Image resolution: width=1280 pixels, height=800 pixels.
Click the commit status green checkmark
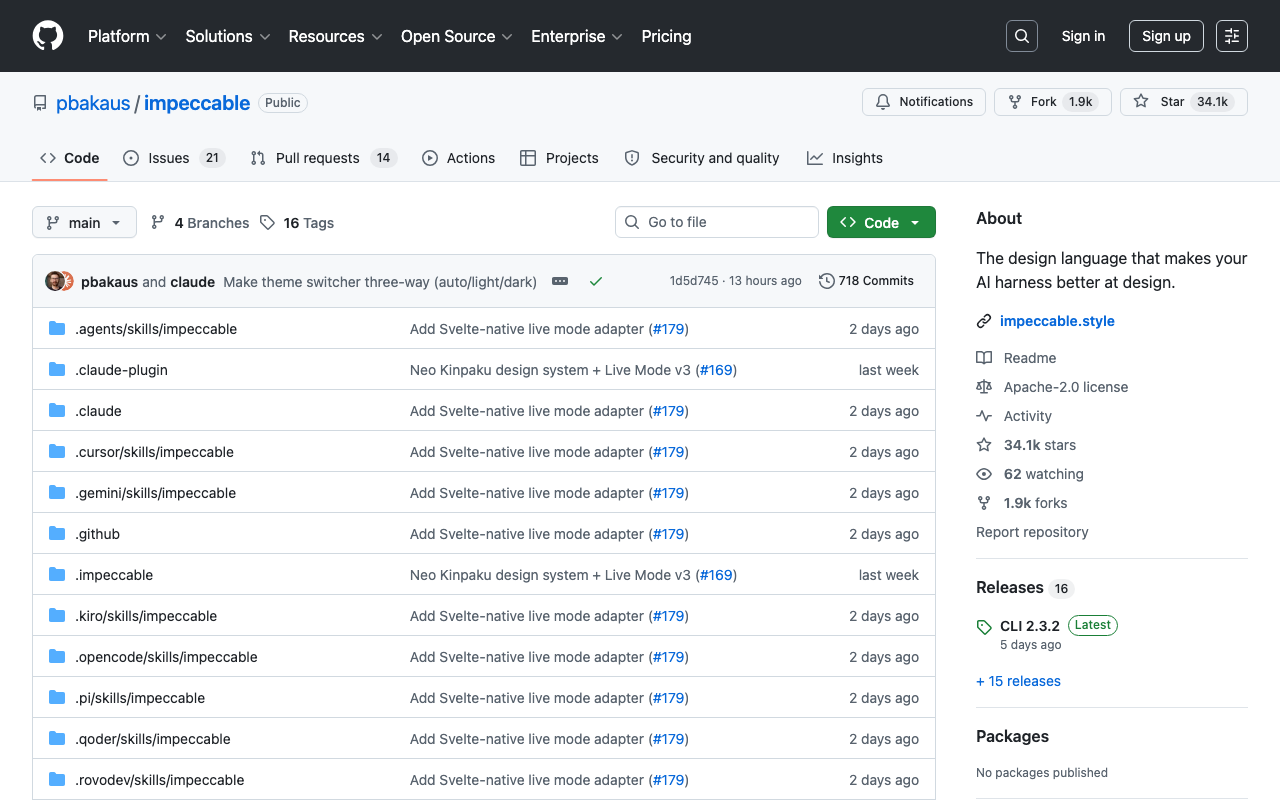[x=596, y=282]
